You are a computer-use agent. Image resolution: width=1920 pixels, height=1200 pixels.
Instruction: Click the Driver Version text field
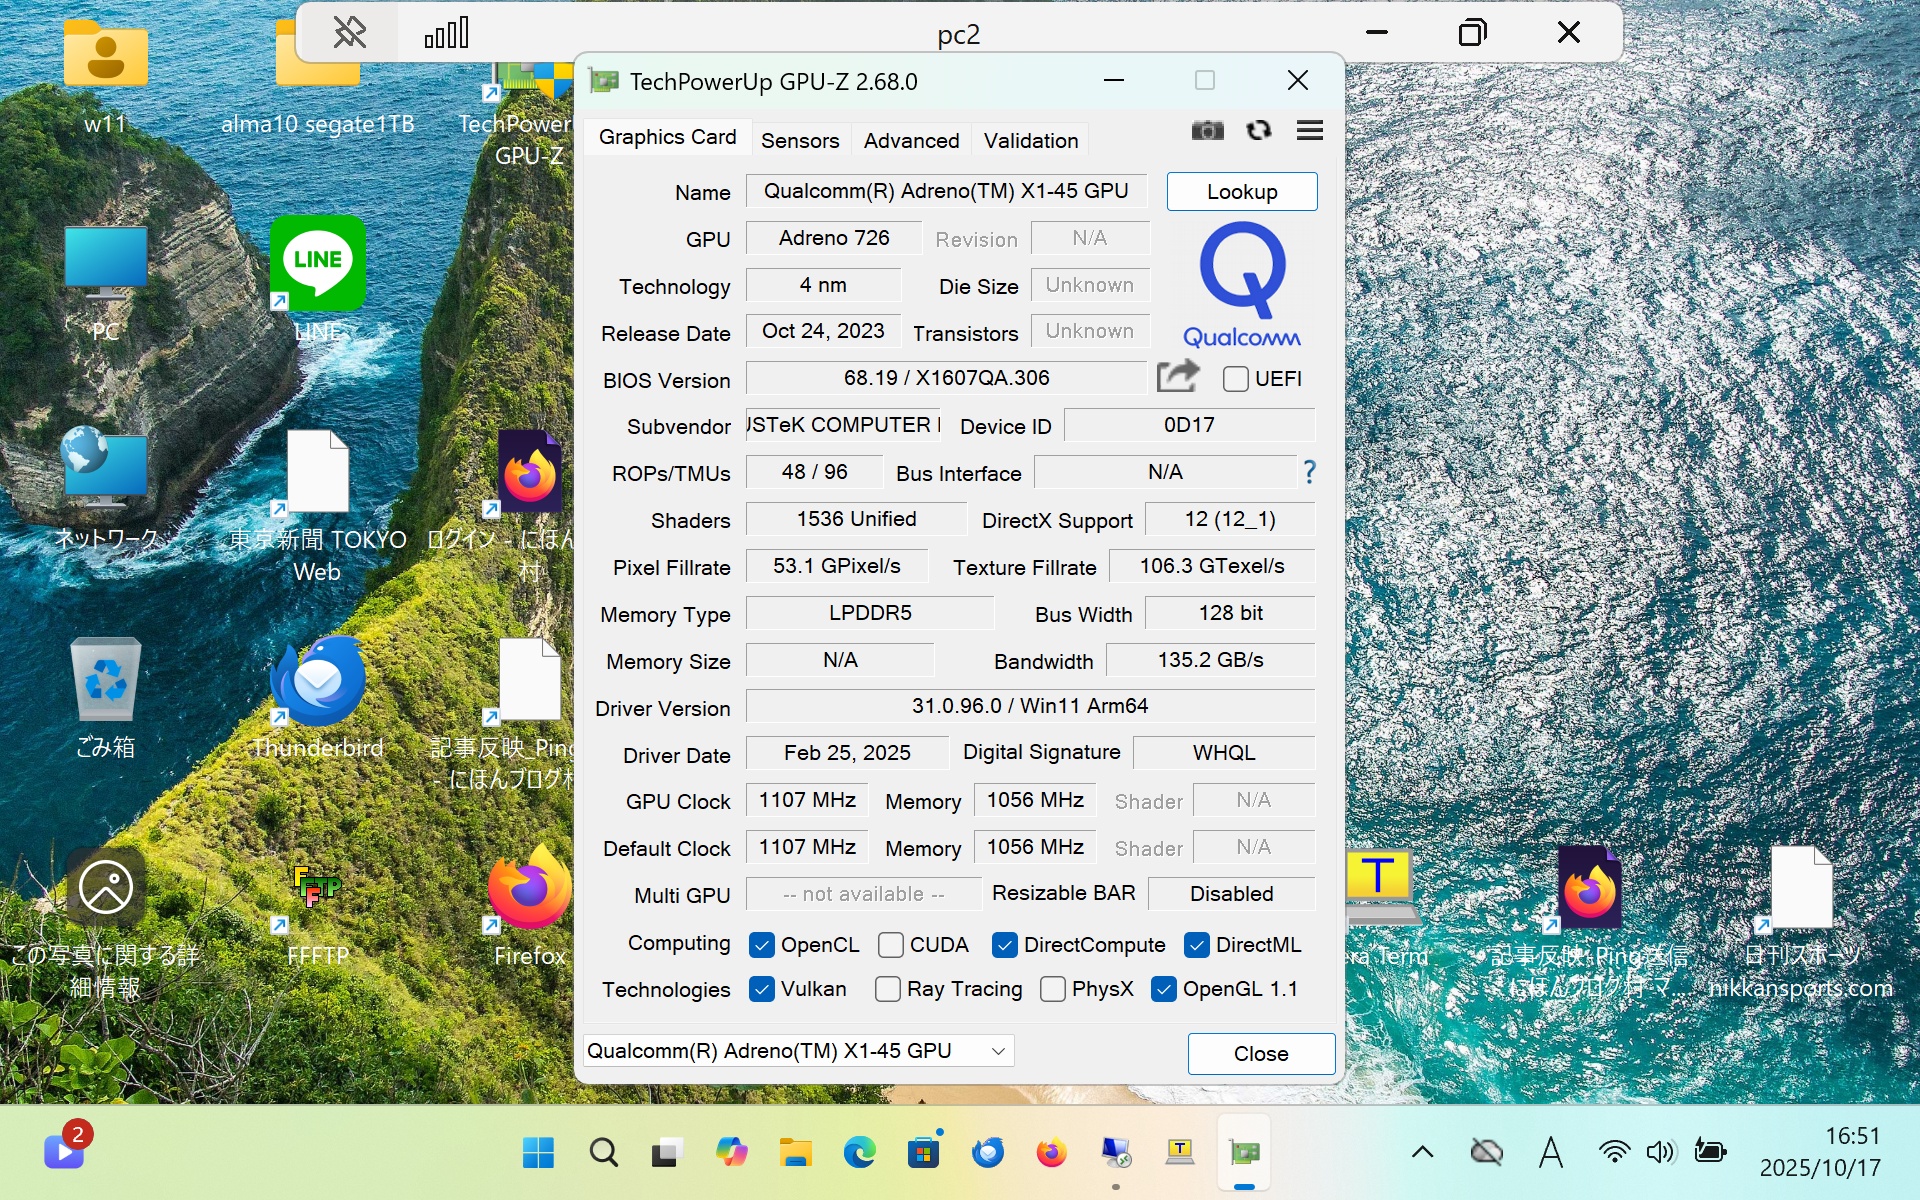1029,706
